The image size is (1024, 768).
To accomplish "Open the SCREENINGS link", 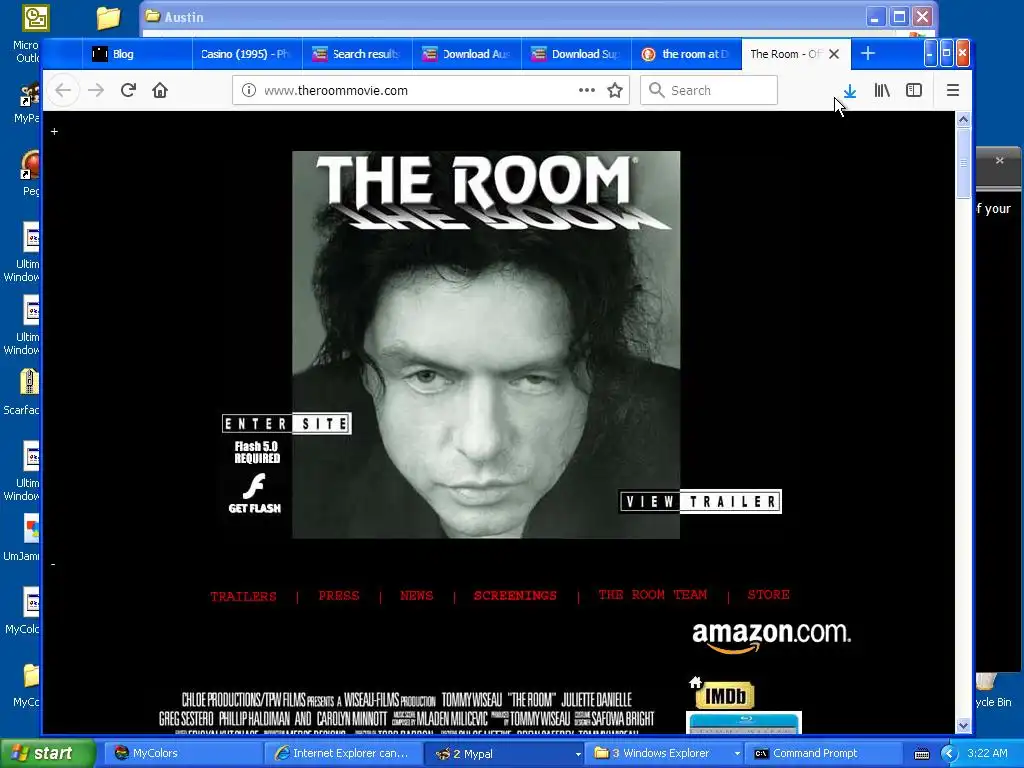I will click(515, 596).
